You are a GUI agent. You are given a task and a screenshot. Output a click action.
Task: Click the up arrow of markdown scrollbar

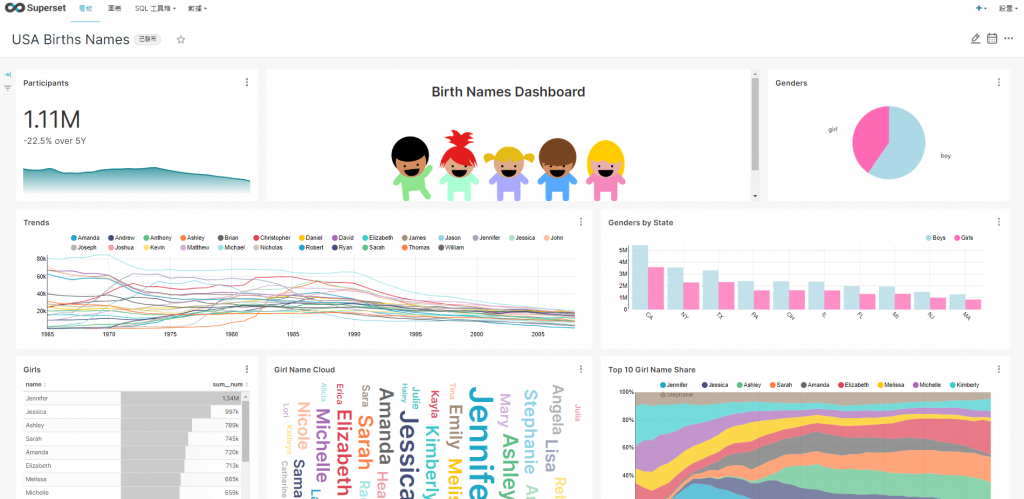click(755, 73)
